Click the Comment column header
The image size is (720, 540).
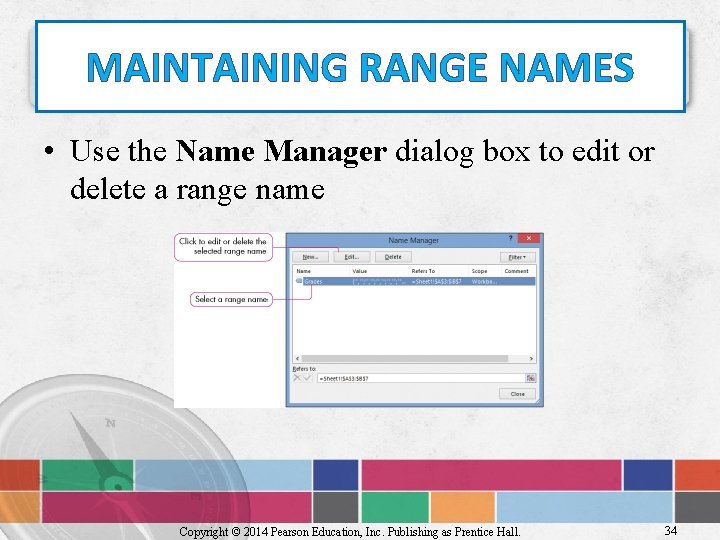(x=517, y=271)
